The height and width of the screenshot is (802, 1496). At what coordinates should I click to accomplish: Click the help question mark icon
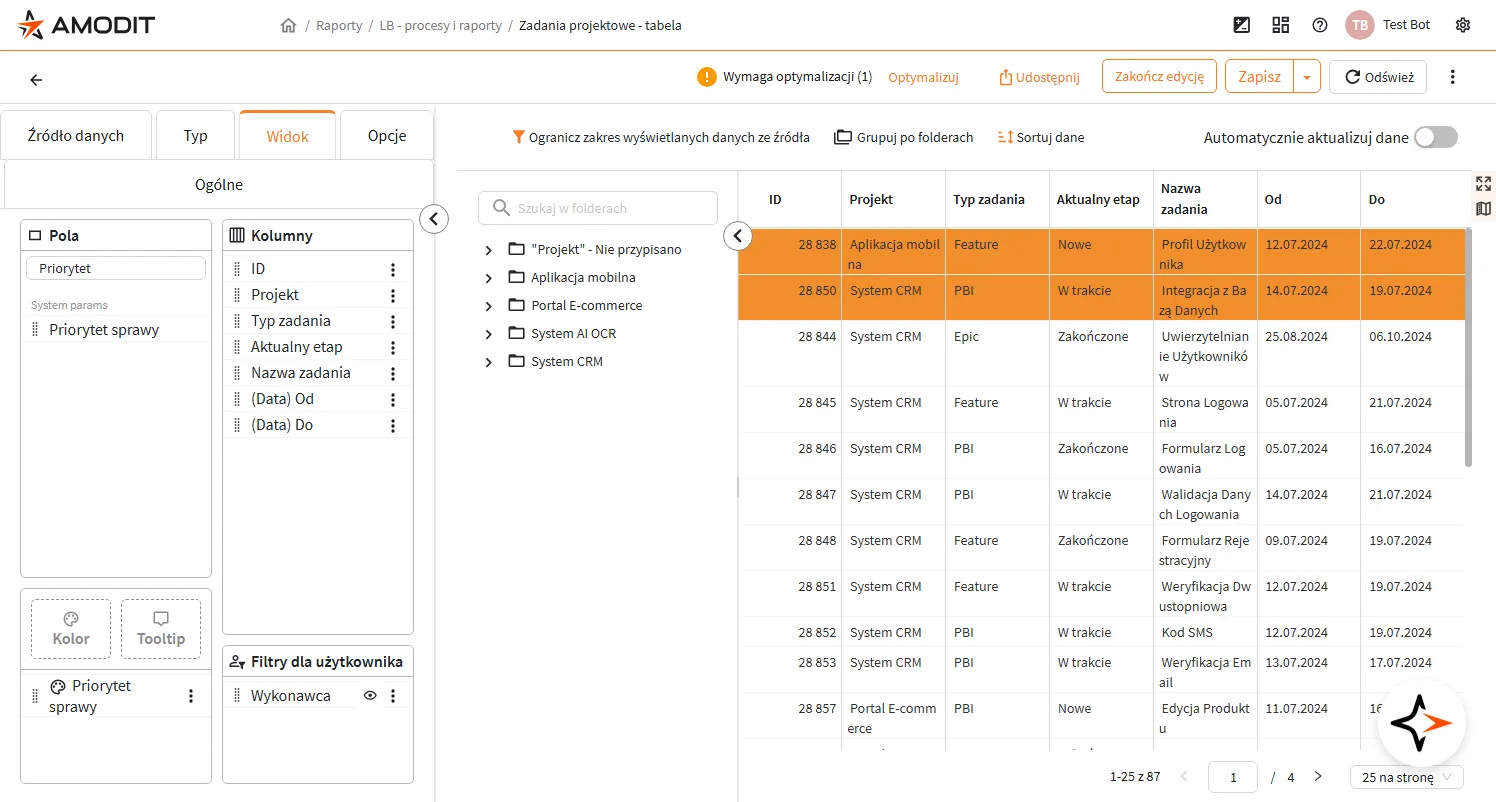coord(1320,25)
